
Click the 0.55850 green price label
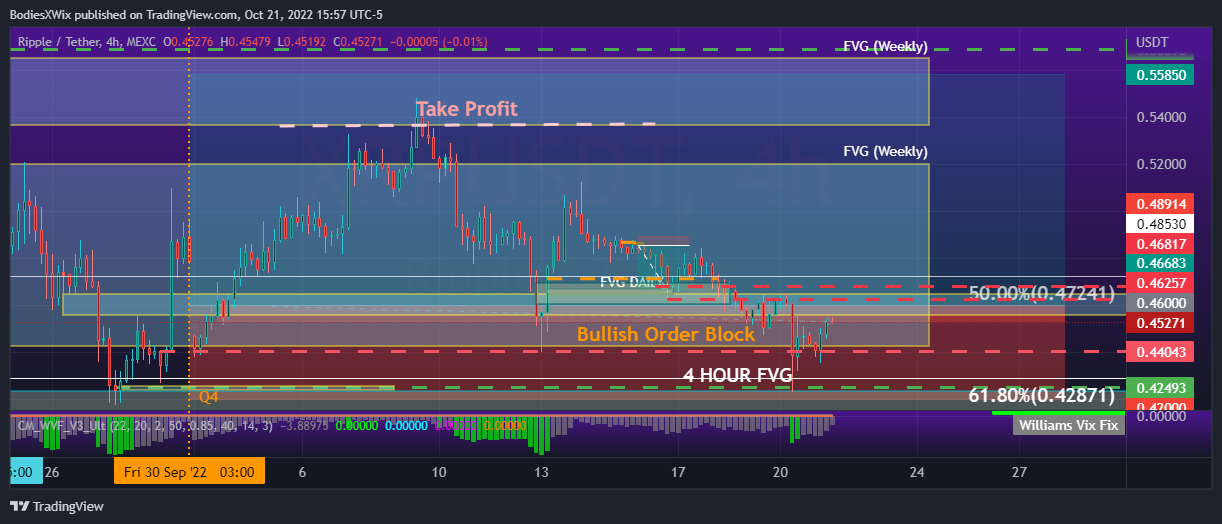(x=1160, y=74)
